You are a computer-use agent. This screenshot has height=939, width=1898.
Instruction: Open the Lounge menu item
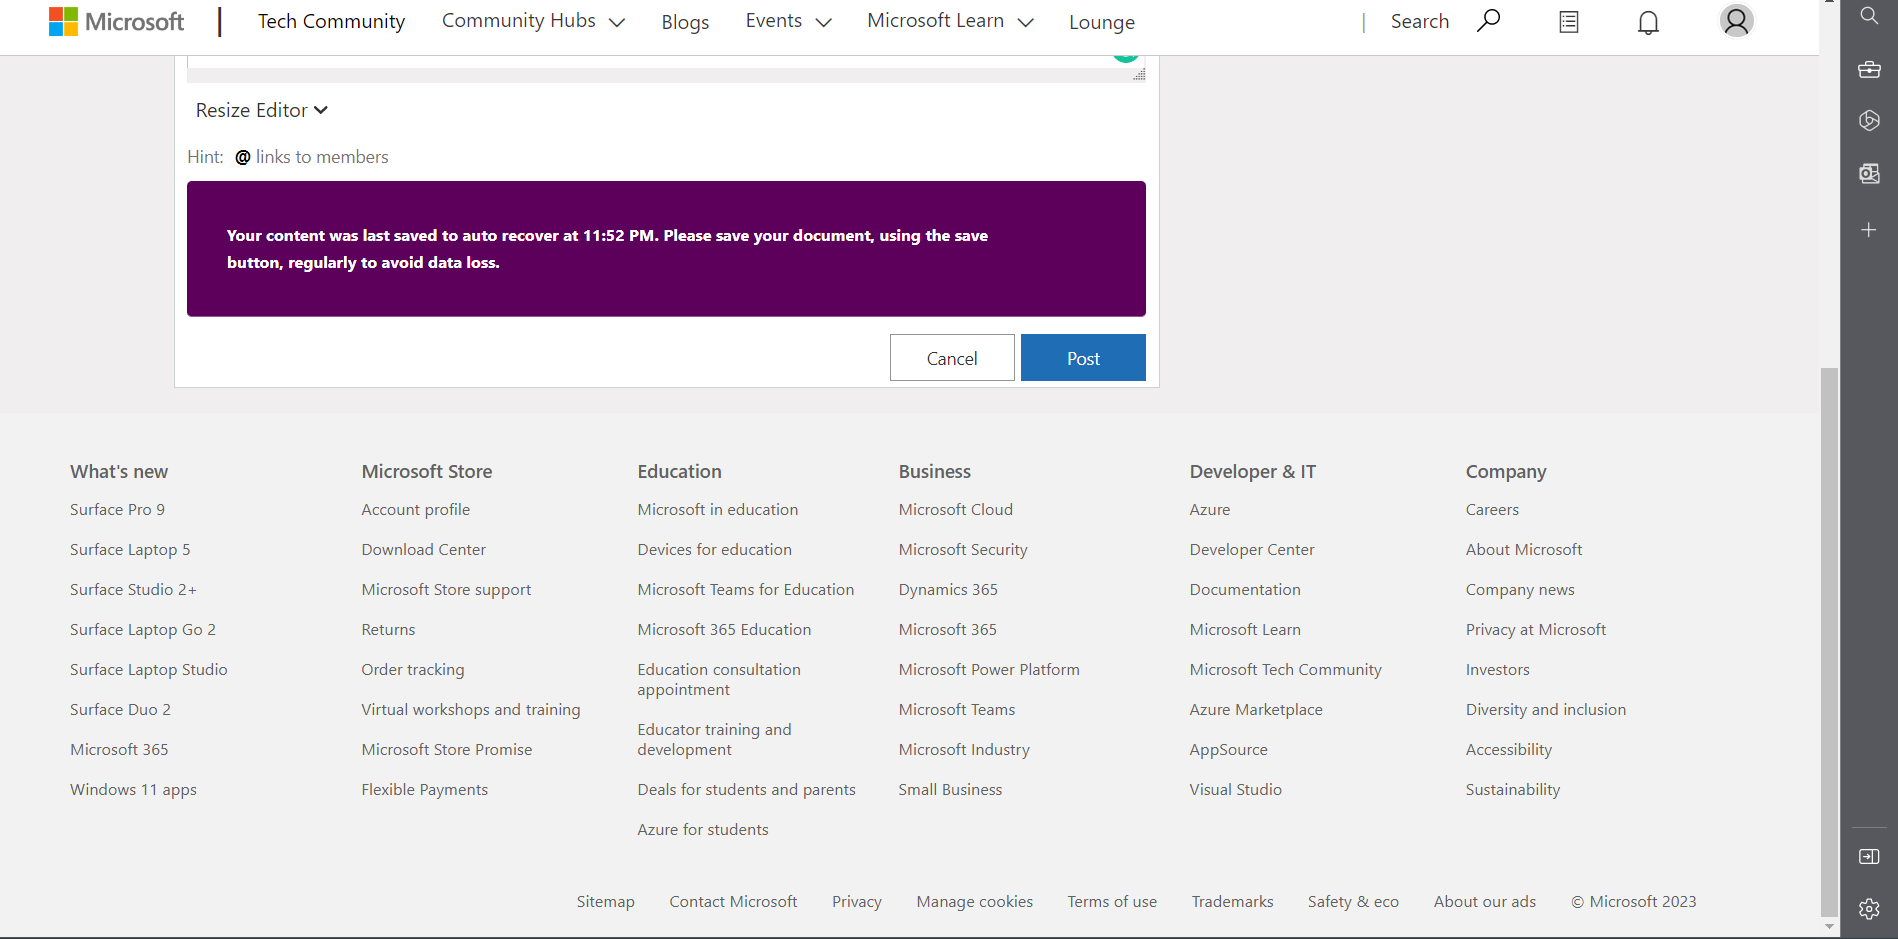point(1102,22)
